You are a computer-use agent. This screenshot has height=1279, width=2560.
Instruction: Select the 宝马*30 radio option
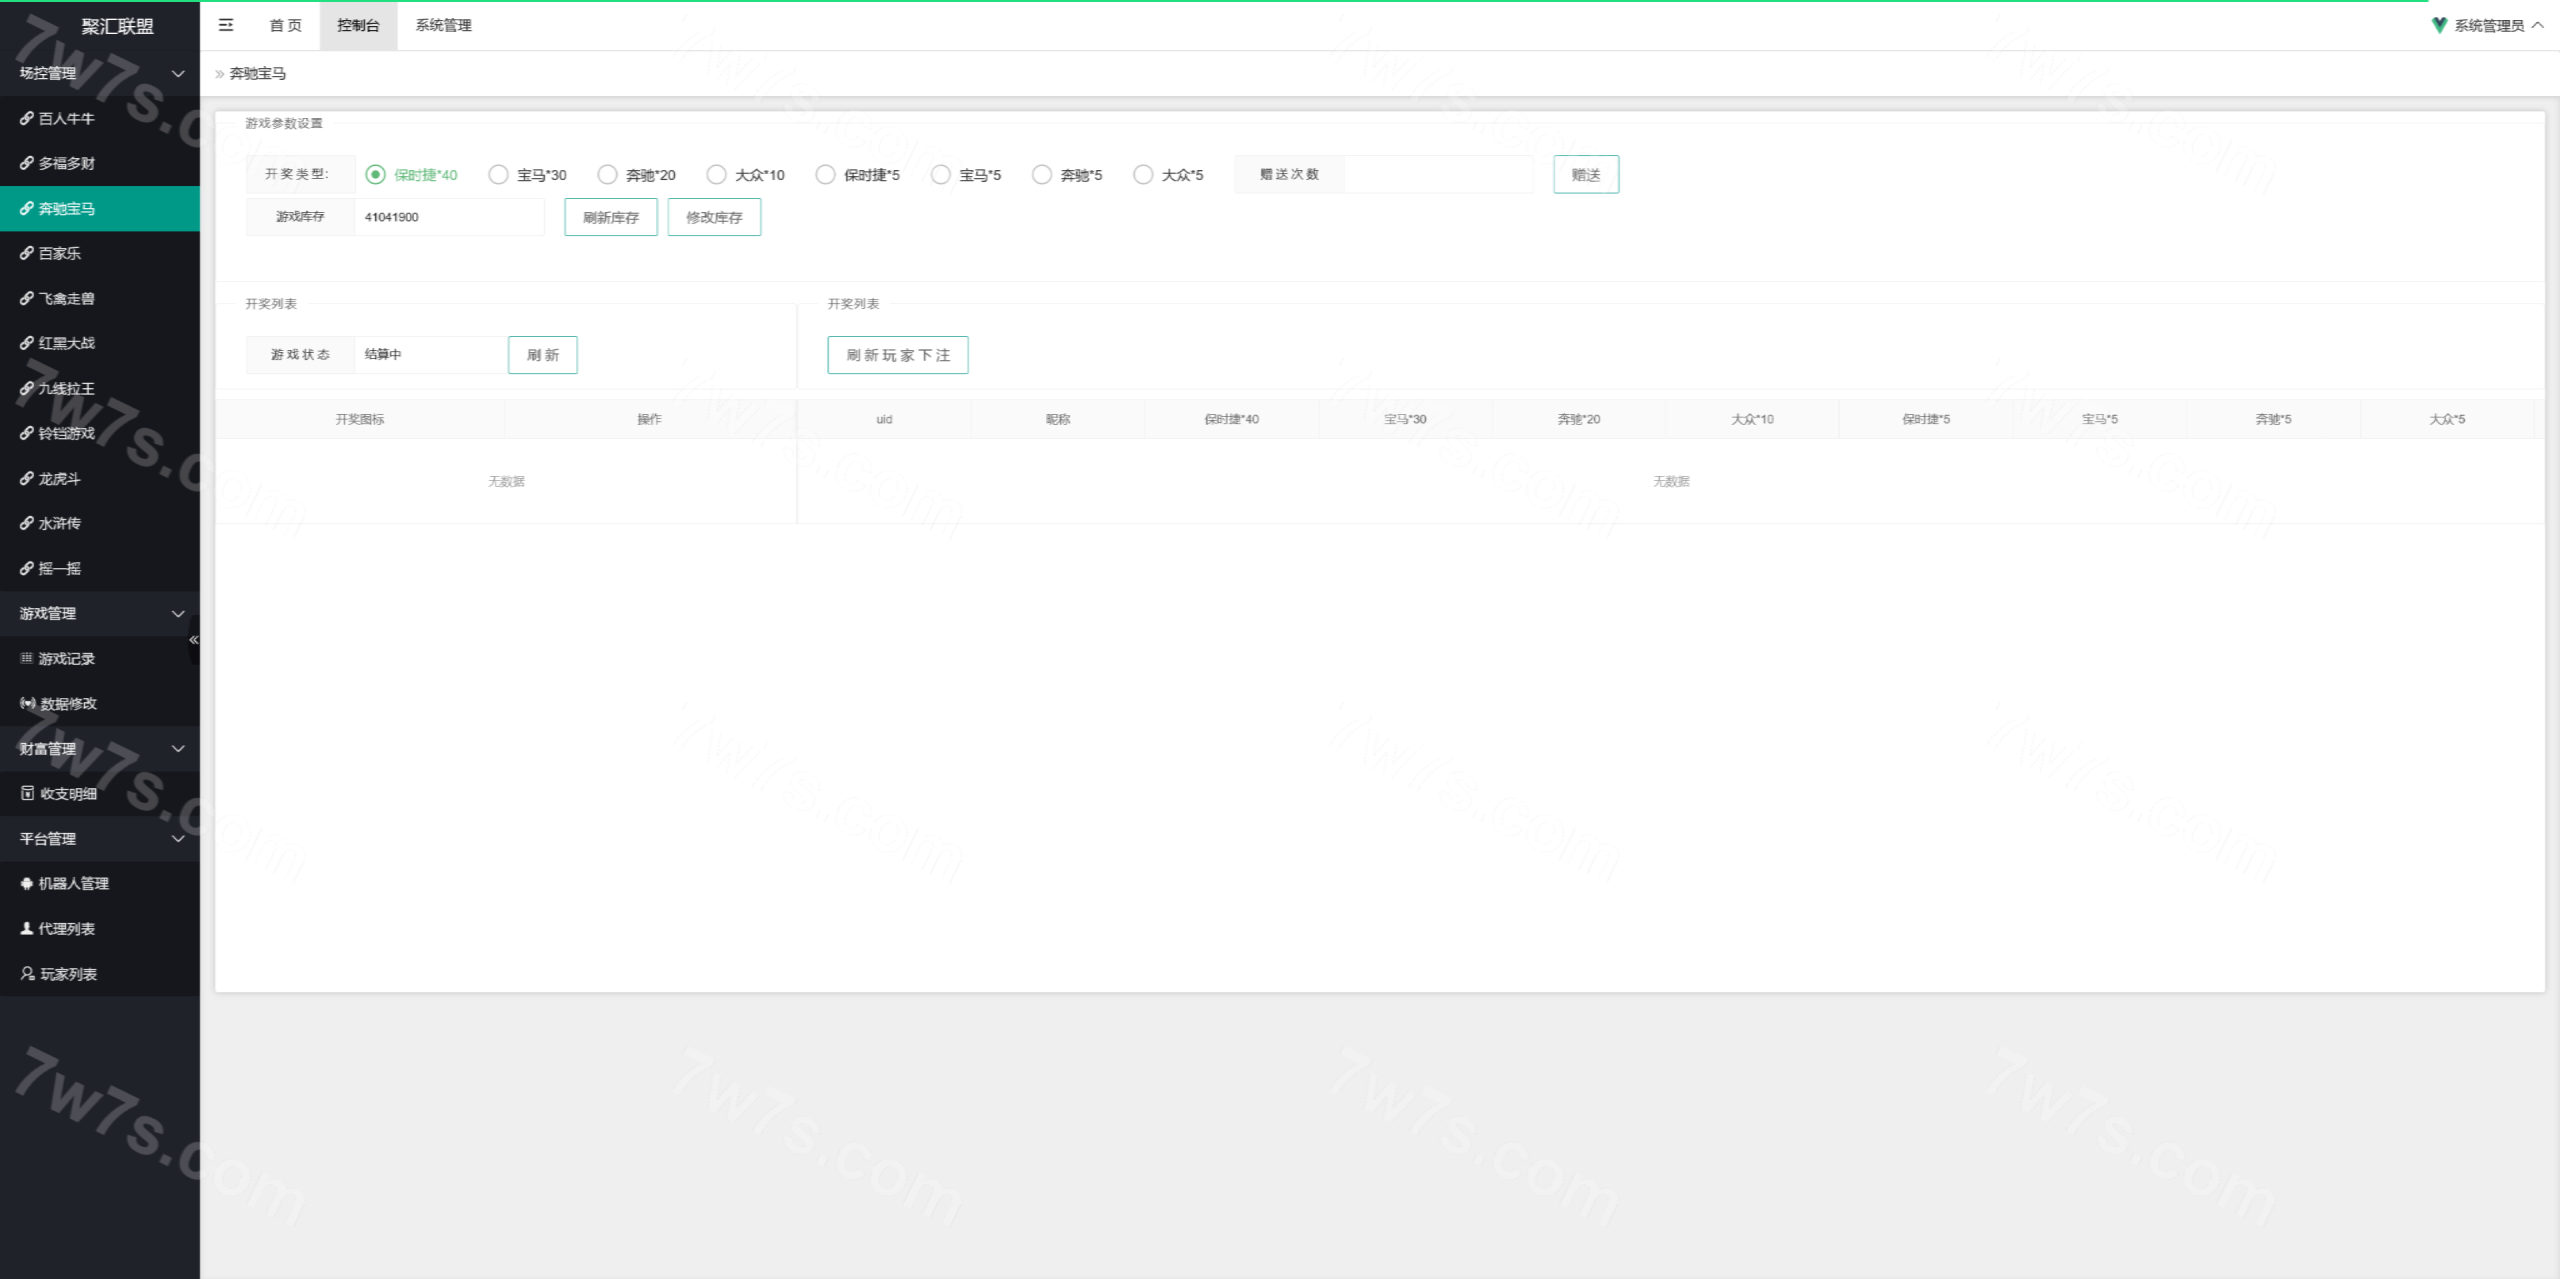click(x=498, y=175)
